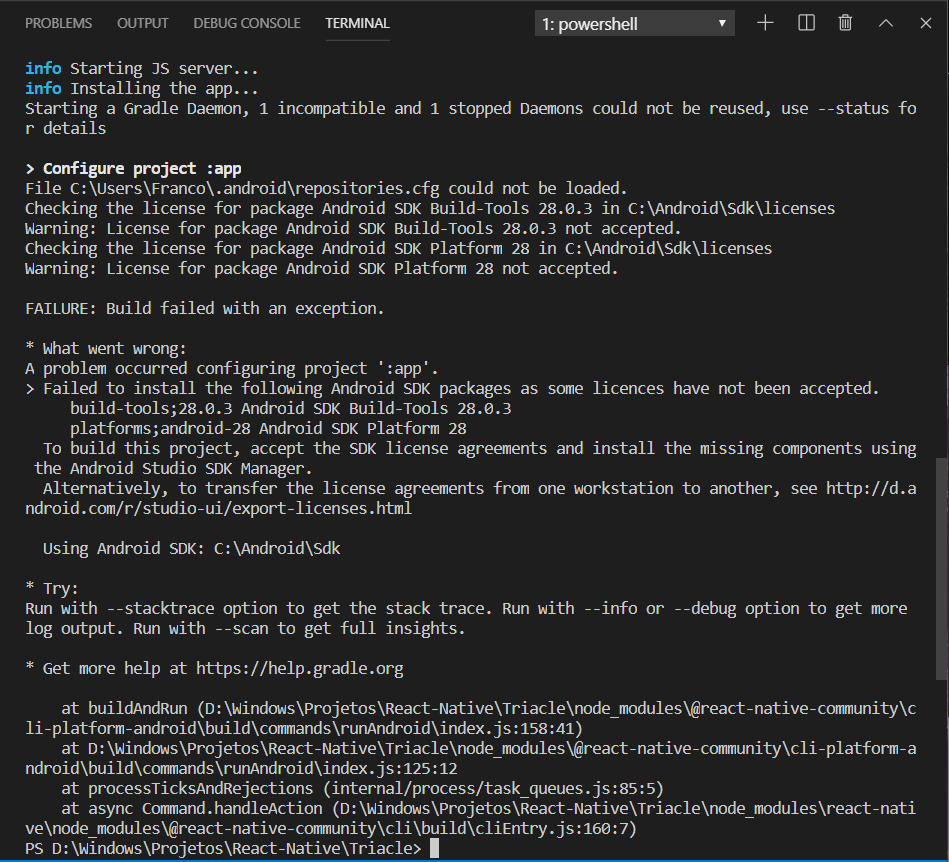Click 'at processTicksAndRejections' stack trace line
Viewport: 949px width, 862px height.
tap(363, 788)
